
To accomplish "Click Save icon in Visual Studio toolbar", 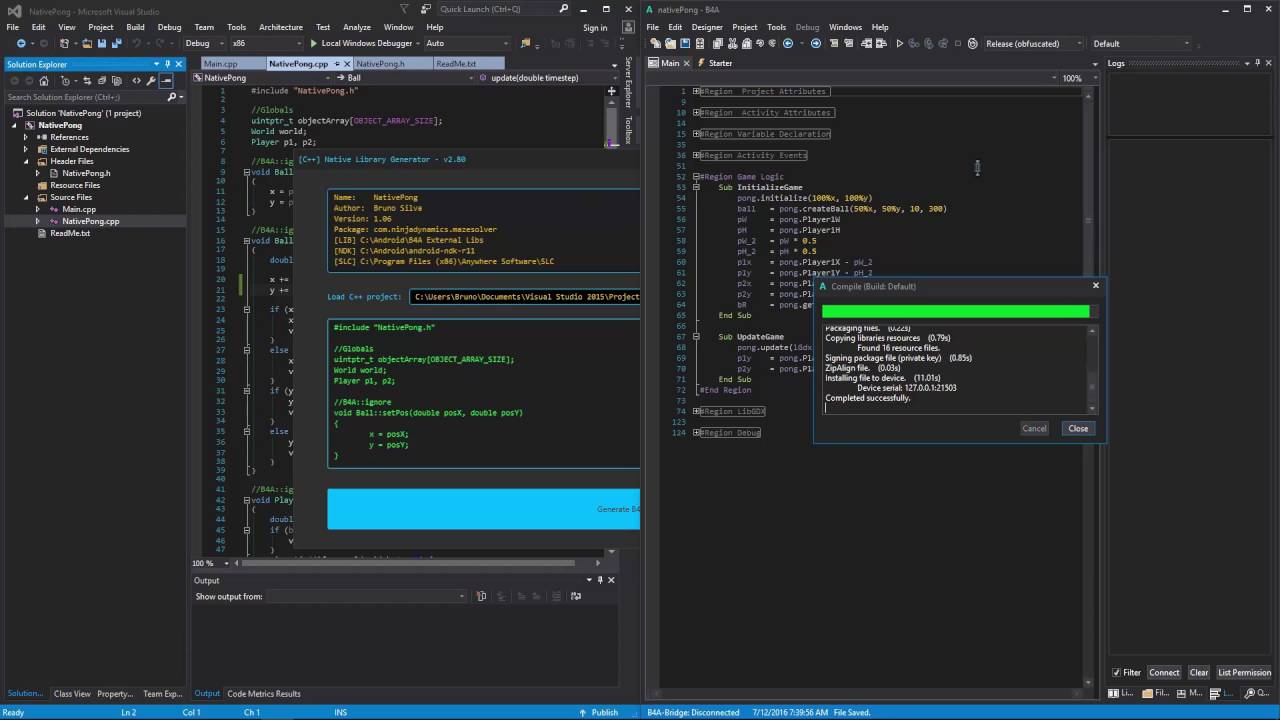I will (101, 44).
